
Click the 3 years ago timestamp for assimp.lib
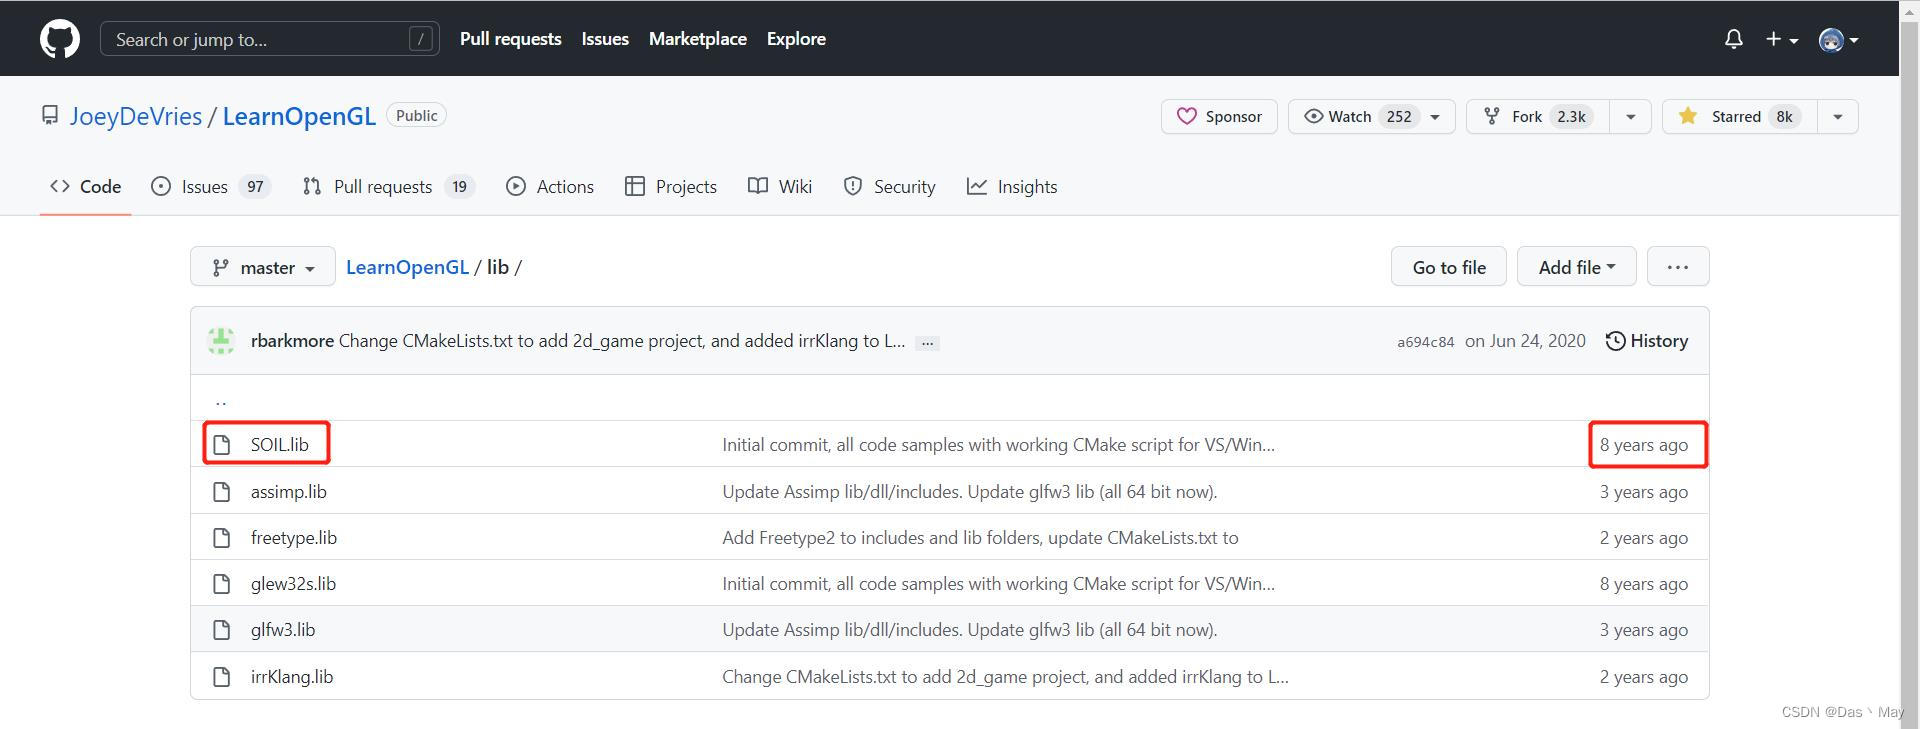[x=1644, y=492]
